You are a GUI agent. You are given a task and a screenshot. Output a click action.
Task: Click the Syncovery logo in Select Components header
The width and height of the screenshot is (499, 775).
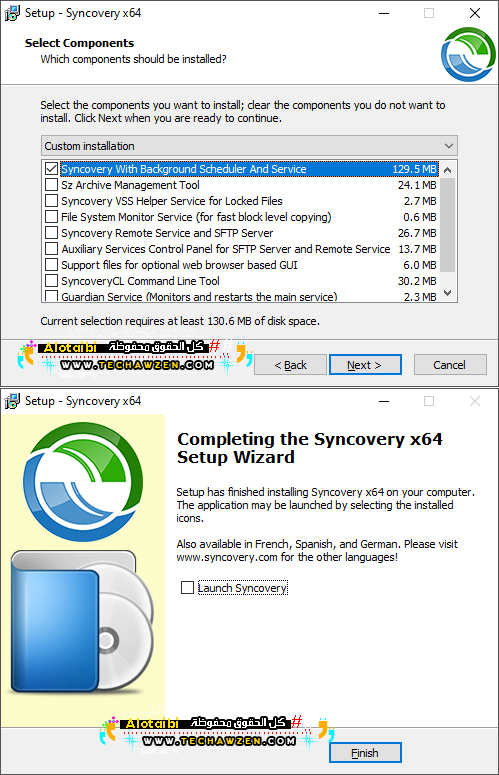468,55
